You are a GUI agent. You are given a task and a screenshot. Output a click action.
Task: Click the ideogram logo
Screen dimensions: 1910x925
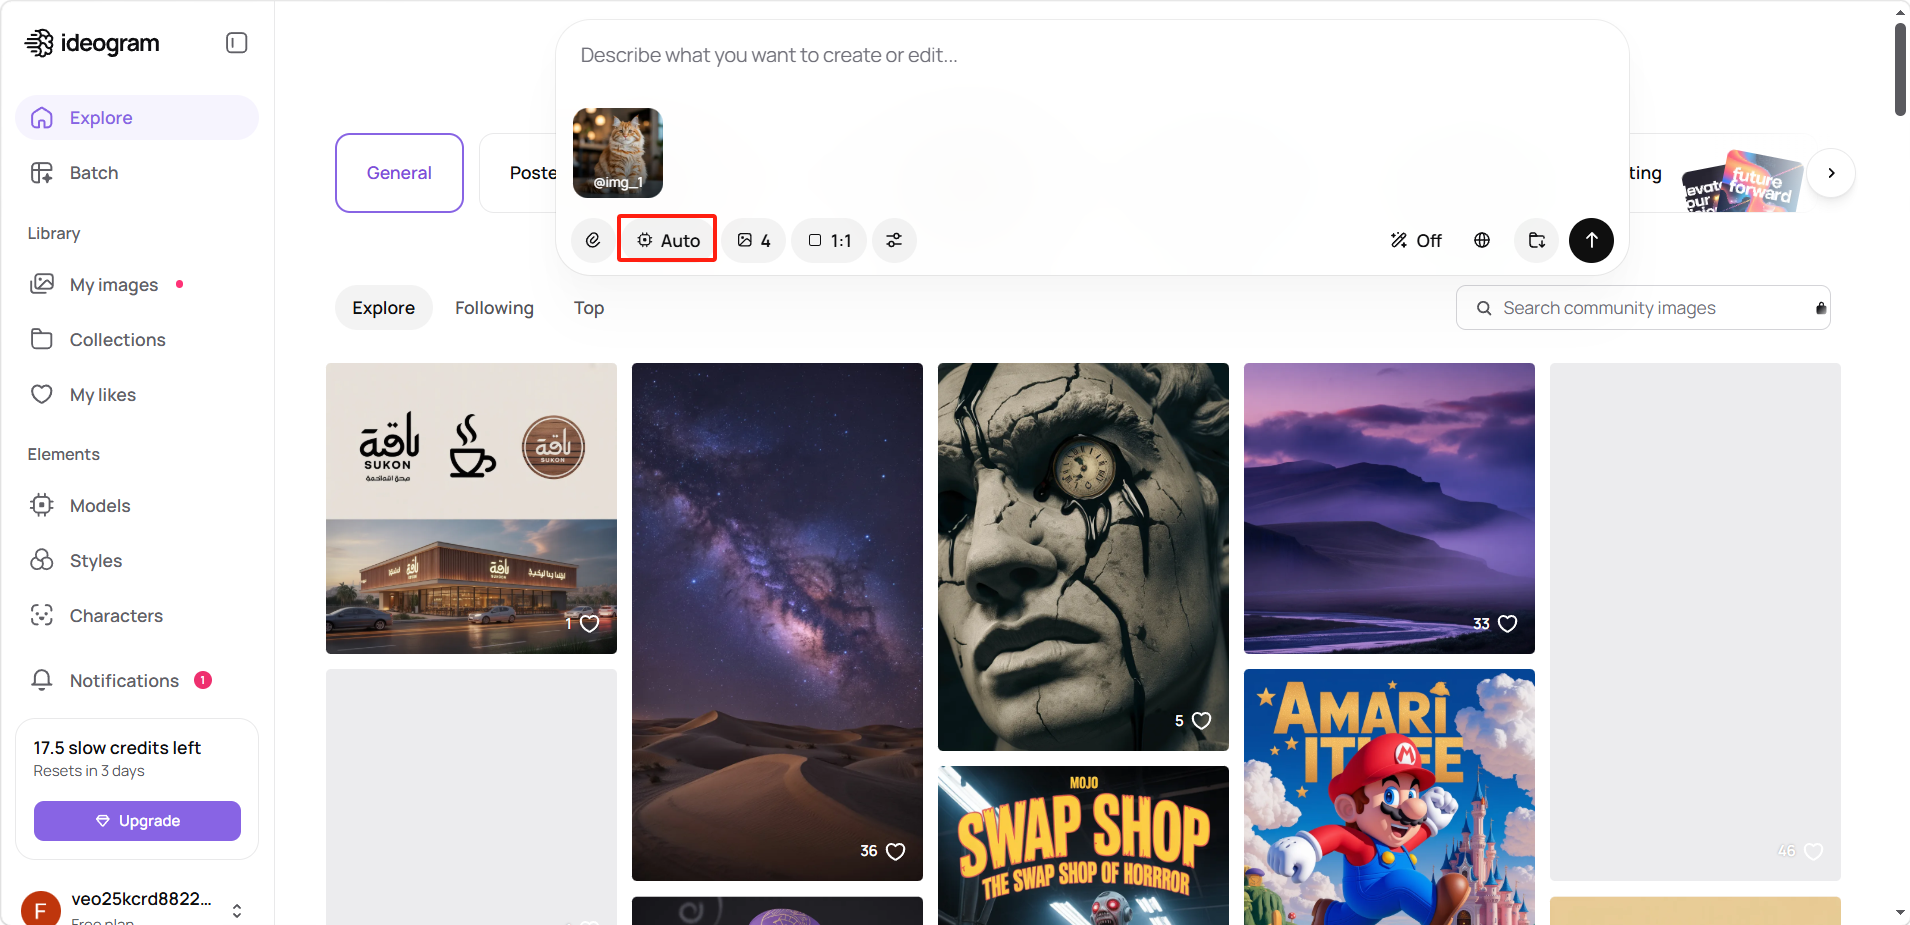(x=92, y=43)
